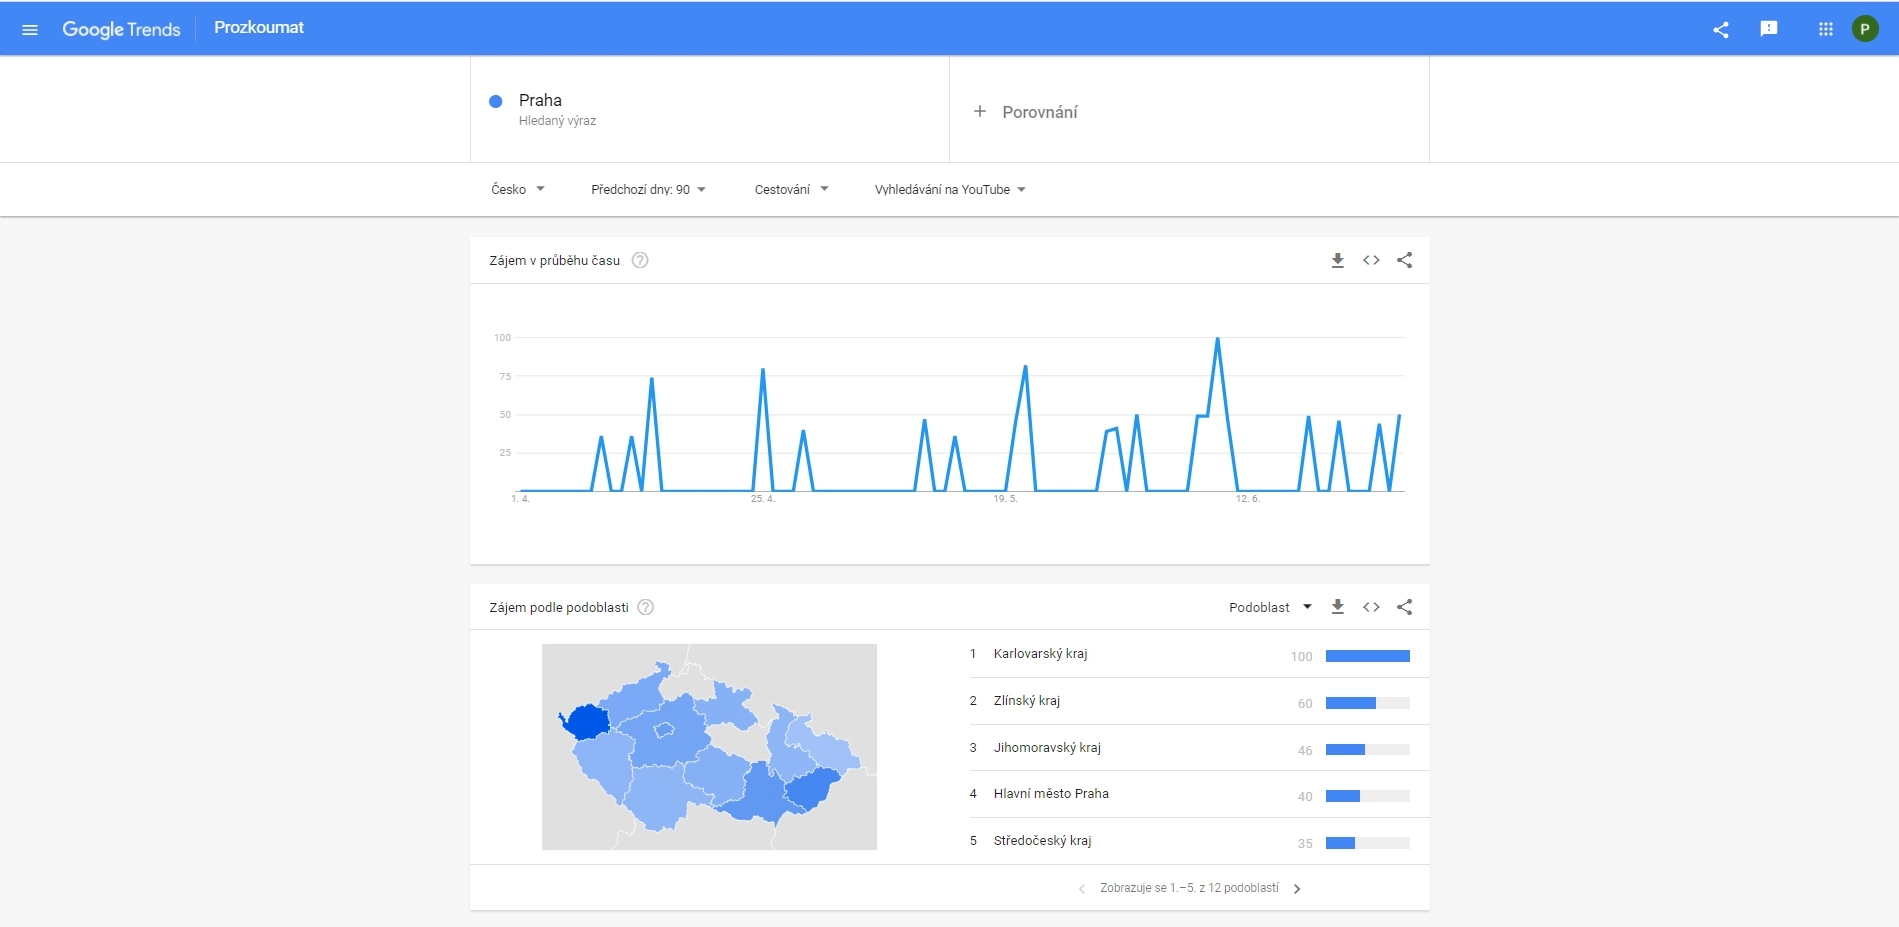Download the interest over time data

click(1337, 260)
